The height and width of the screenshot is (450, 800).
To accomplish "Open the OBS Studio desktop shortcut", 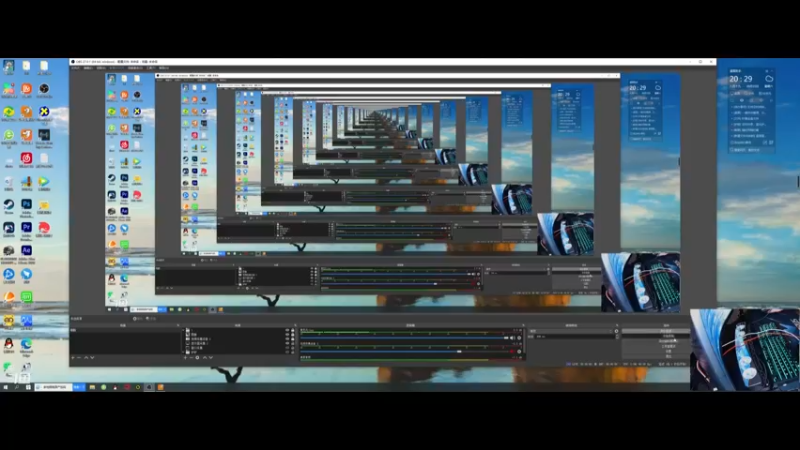I will pos(44,89).
